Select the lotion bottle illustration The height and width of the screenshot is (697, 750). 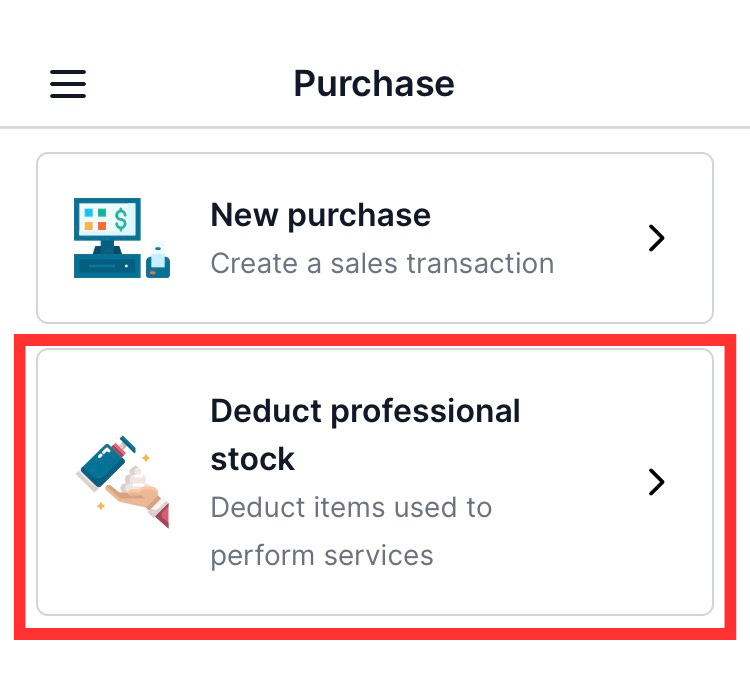coord(107,463)
